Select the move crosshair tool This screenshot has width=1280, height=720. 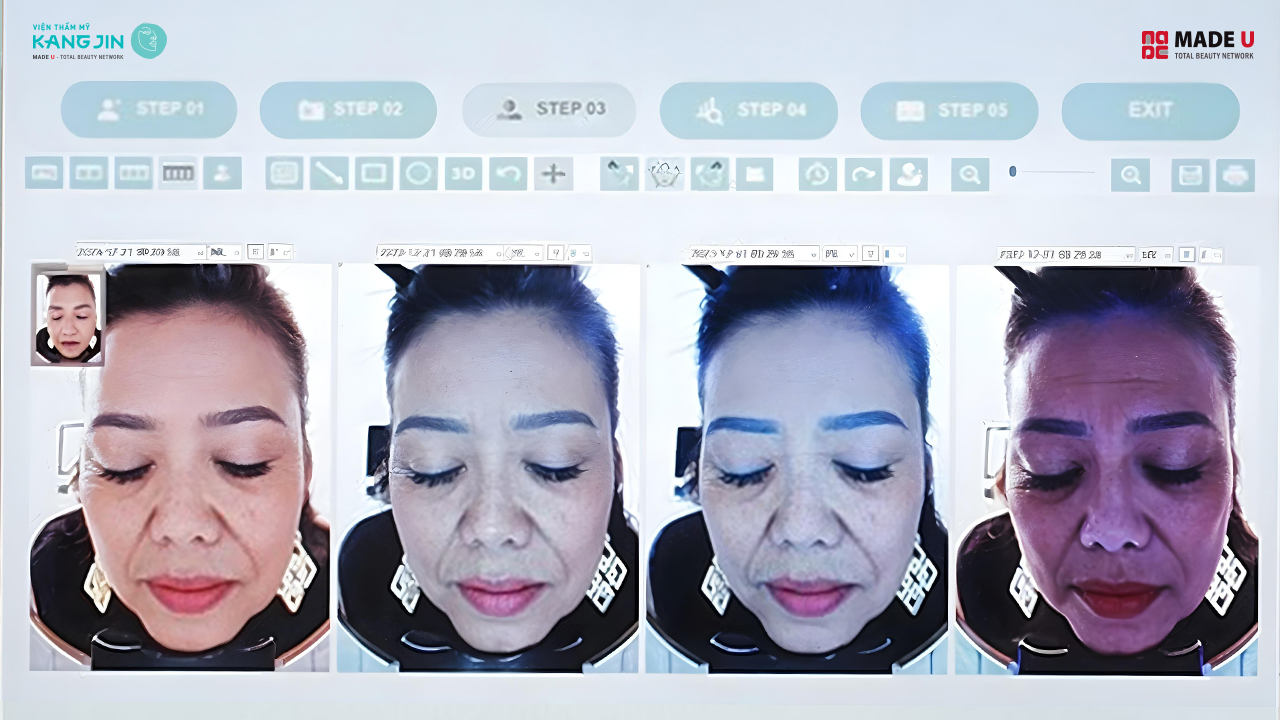tap(553, 174)
